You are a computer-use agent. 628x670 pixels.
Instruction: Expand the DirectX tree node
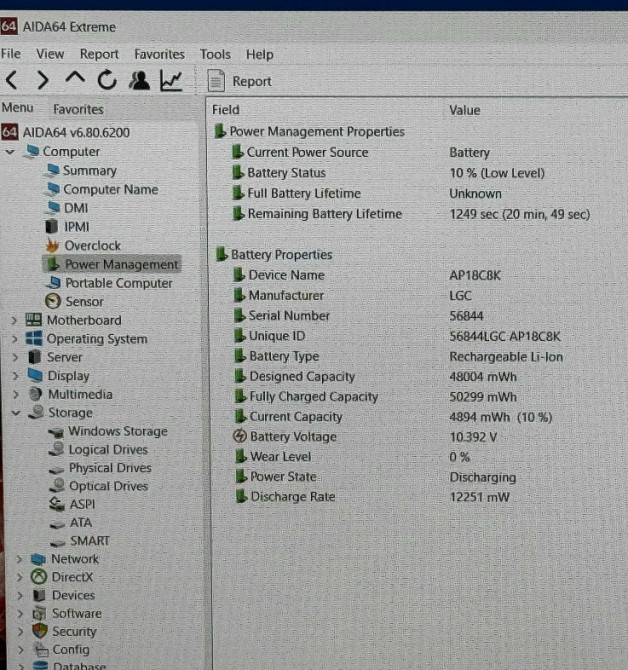click(x=20, y=577)
